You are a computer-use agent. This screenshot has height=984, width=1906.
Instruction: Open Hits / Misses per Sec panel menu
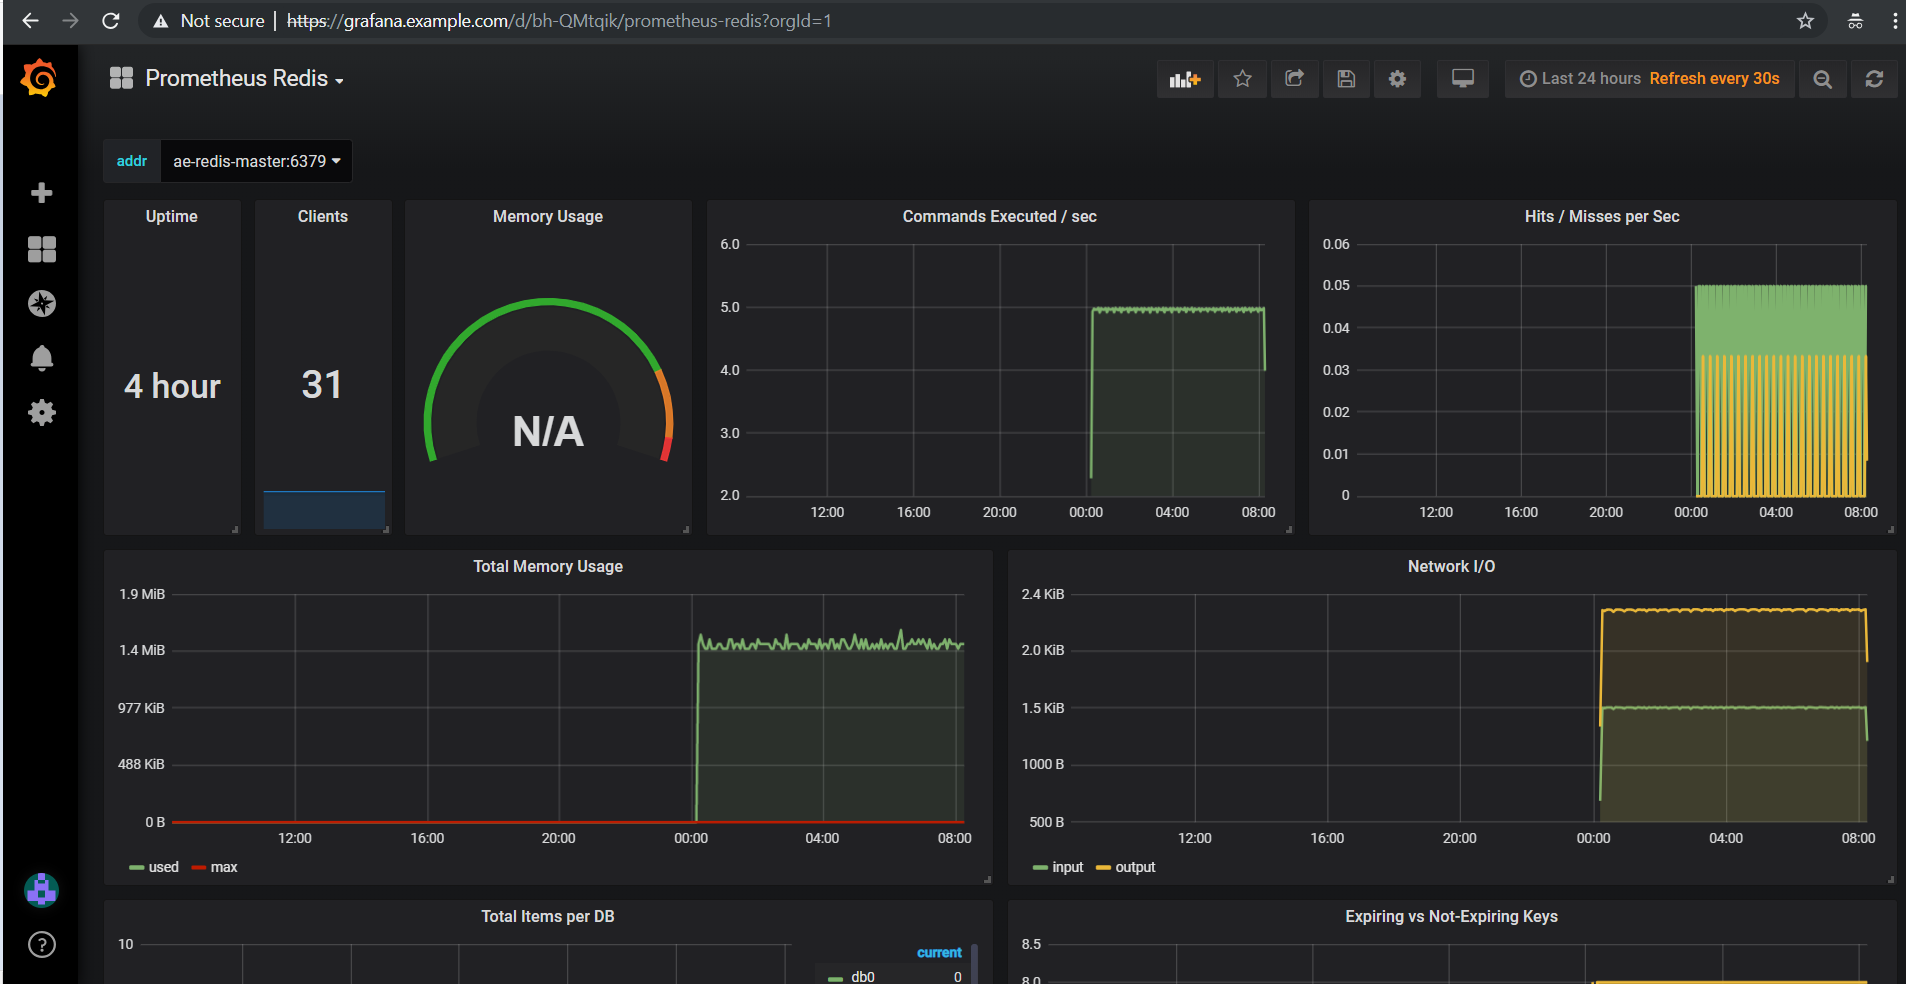[1602, 216]
